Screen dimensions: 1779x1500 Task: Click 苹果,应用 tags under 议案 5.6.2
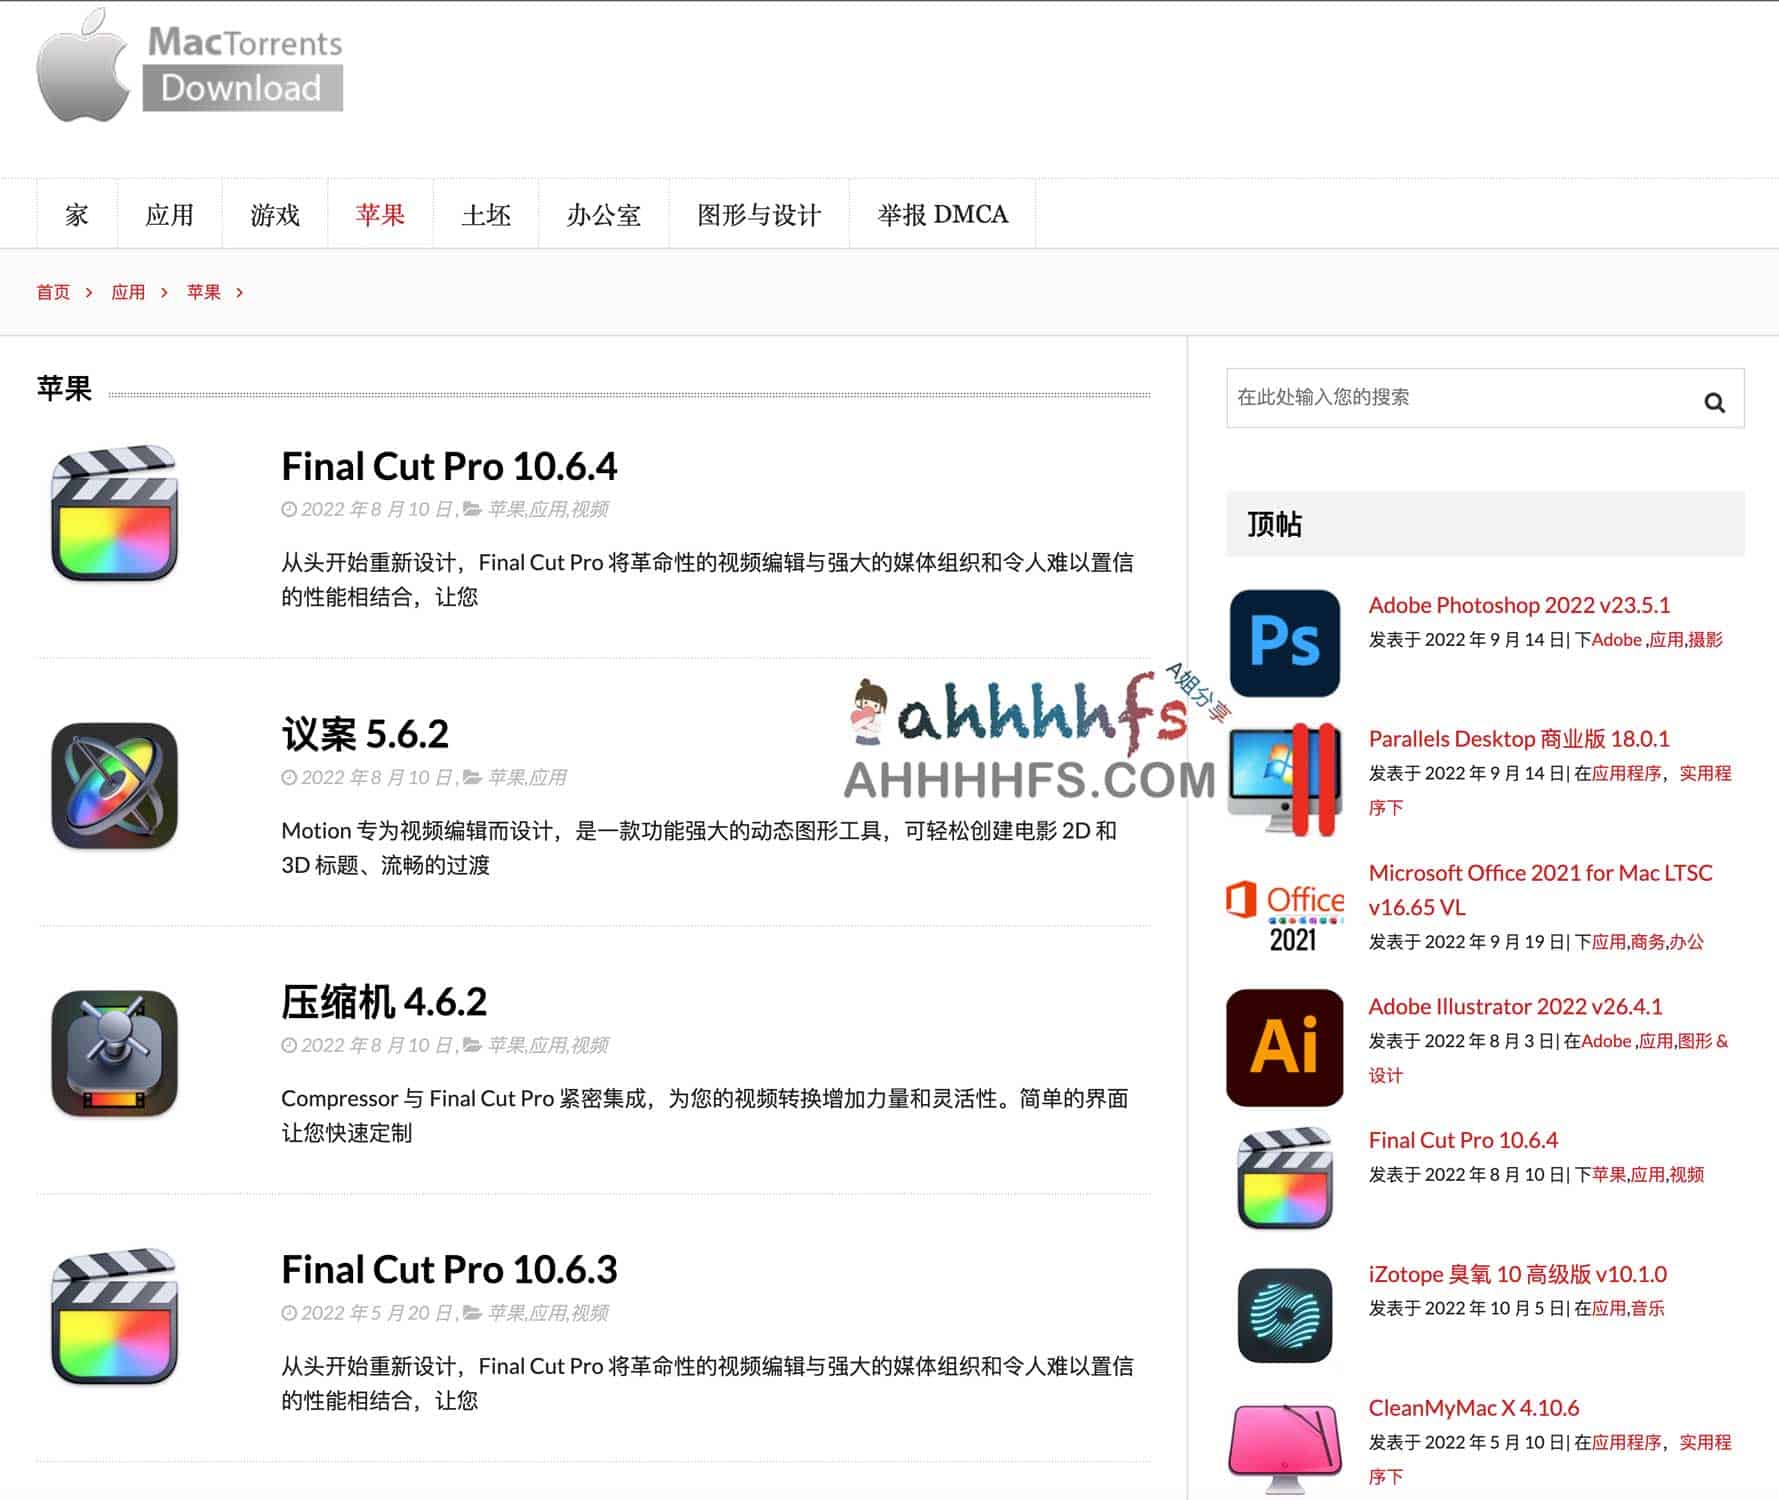527,777
